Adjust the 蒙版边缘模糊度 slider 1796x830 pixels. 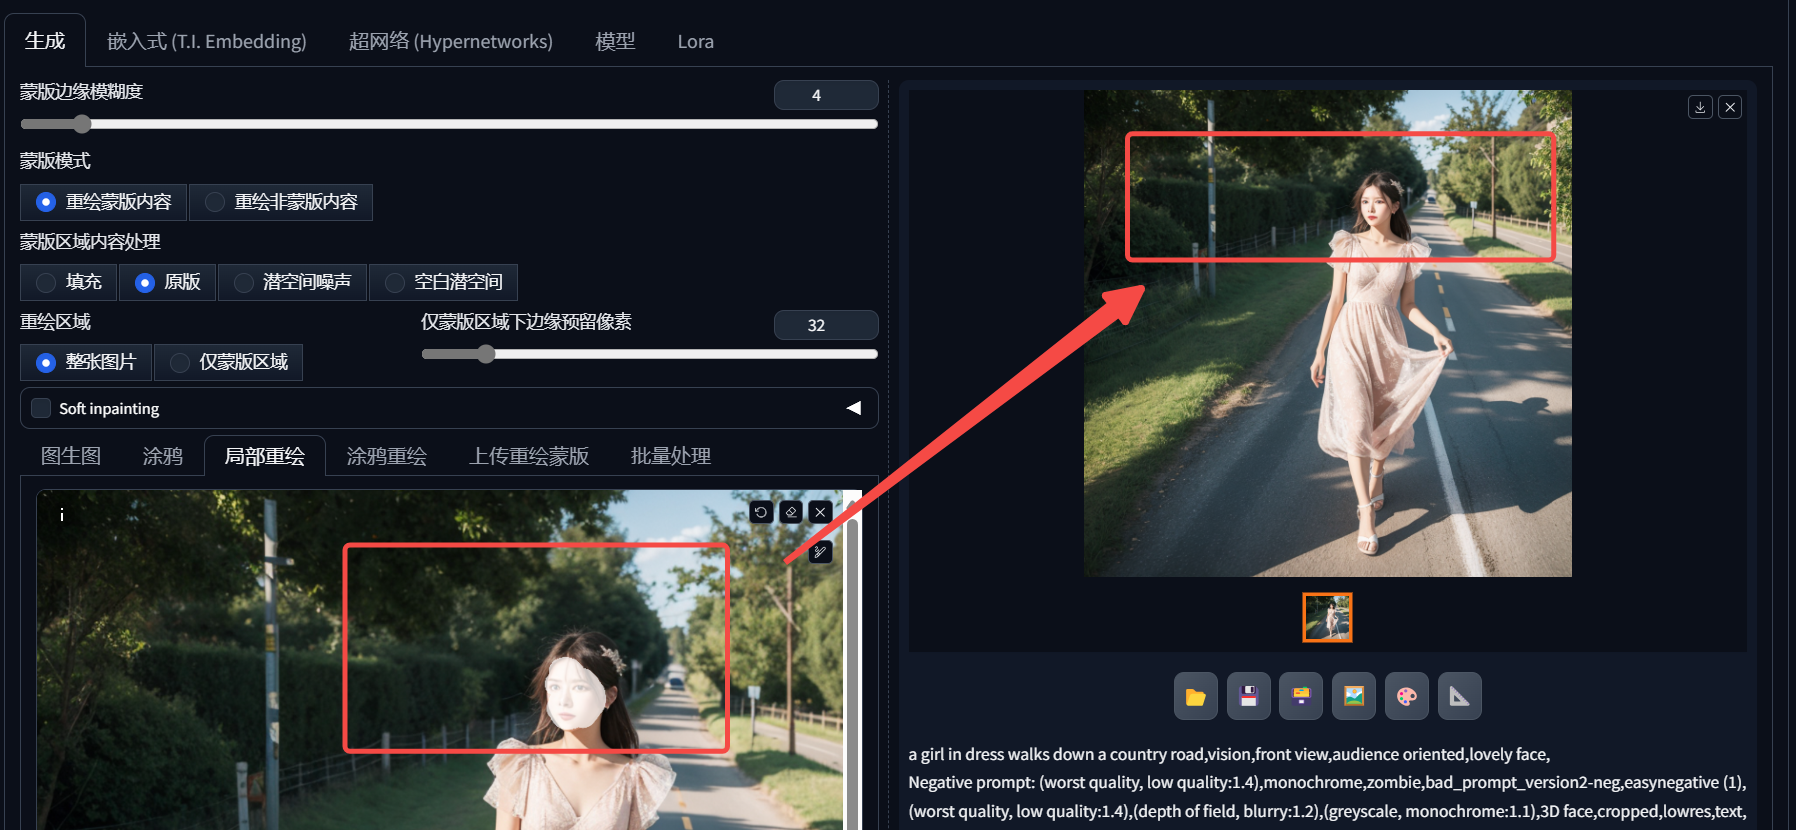pyautogui.click(x=449, y=124)
